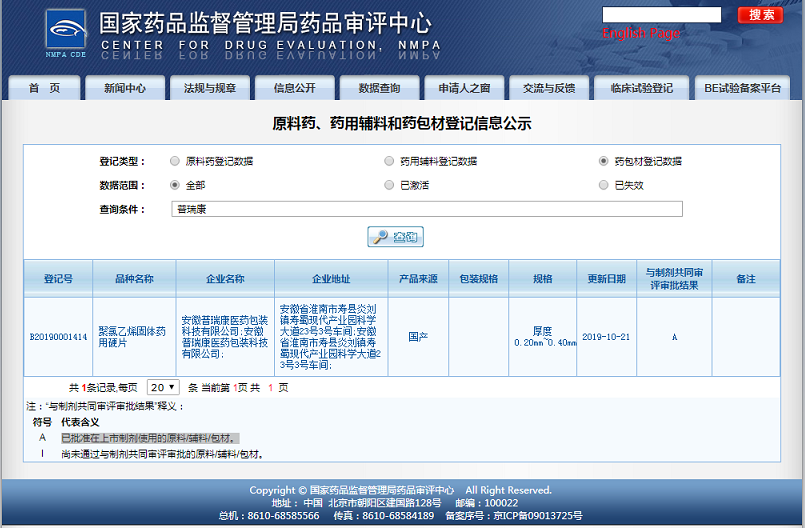Viewport: 805px width, 528px height.
Task: Click the update date 2019-10-21
Action: pyautogui.click(x=606, y=337)
